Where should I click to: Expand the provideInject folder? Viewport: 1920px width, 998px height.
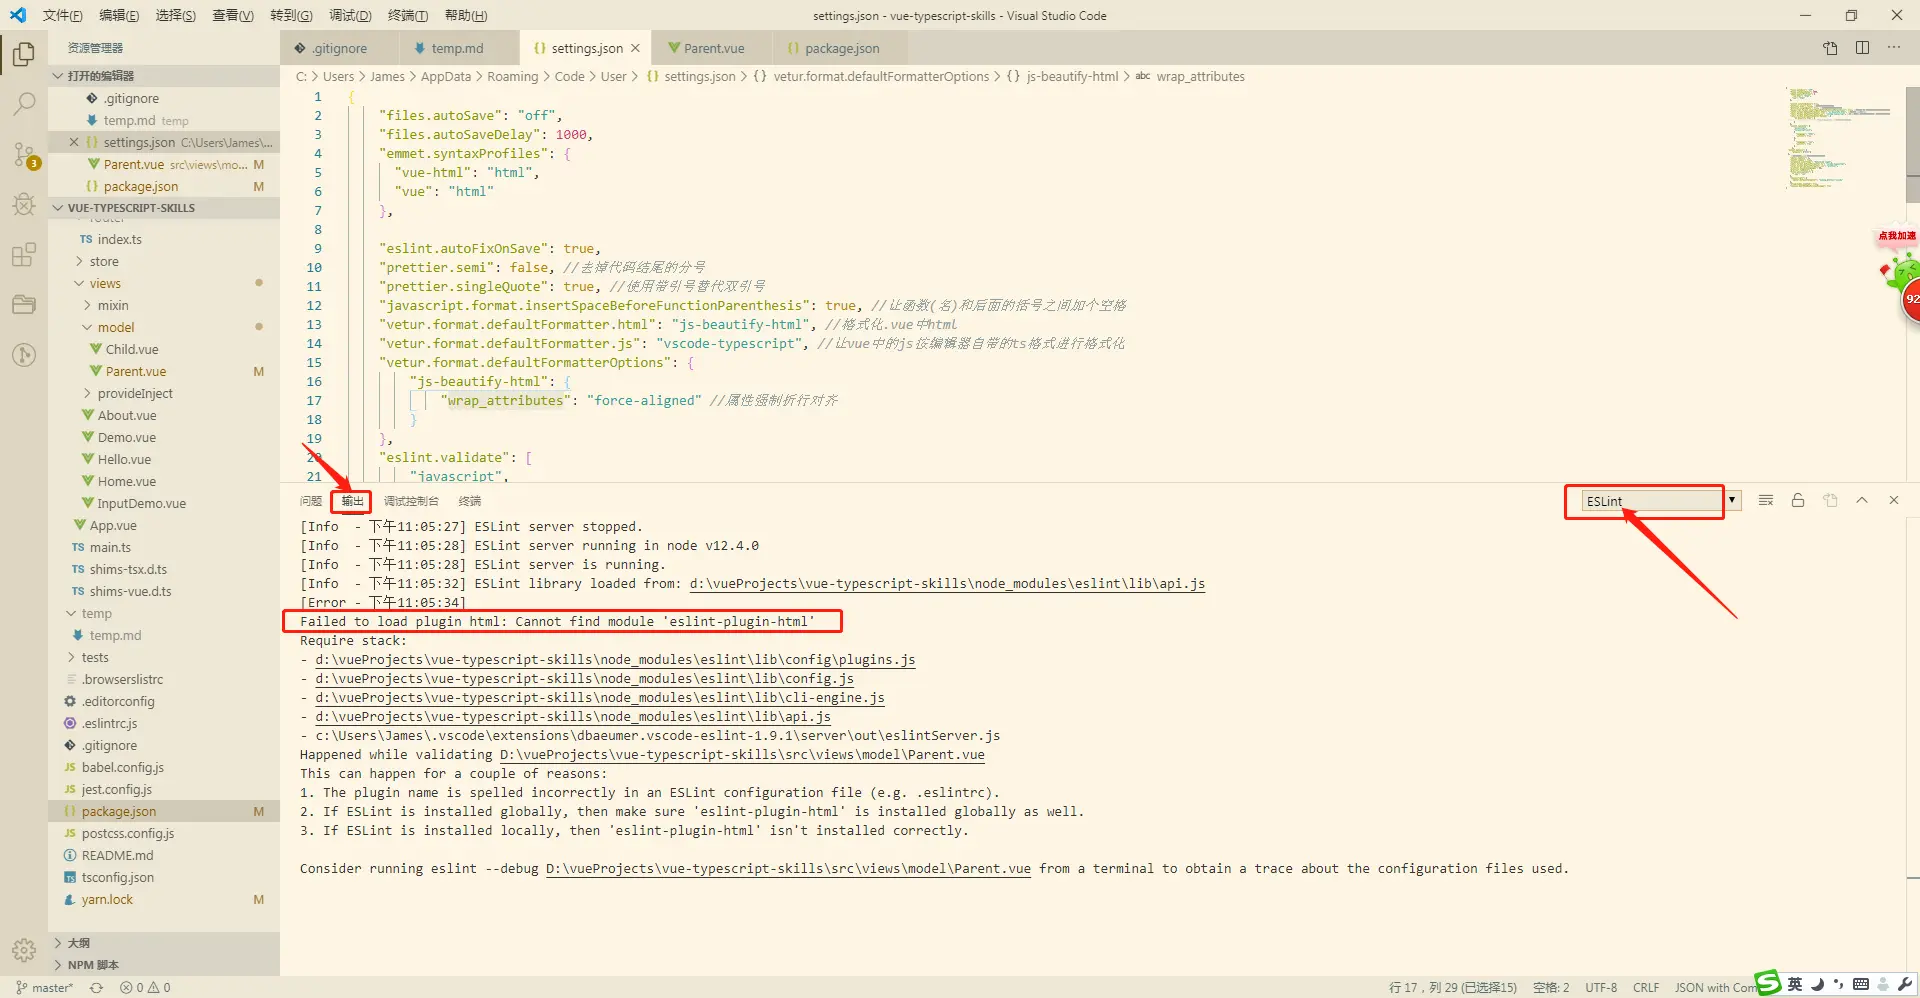pyautogui.click(x=134, y=394)
